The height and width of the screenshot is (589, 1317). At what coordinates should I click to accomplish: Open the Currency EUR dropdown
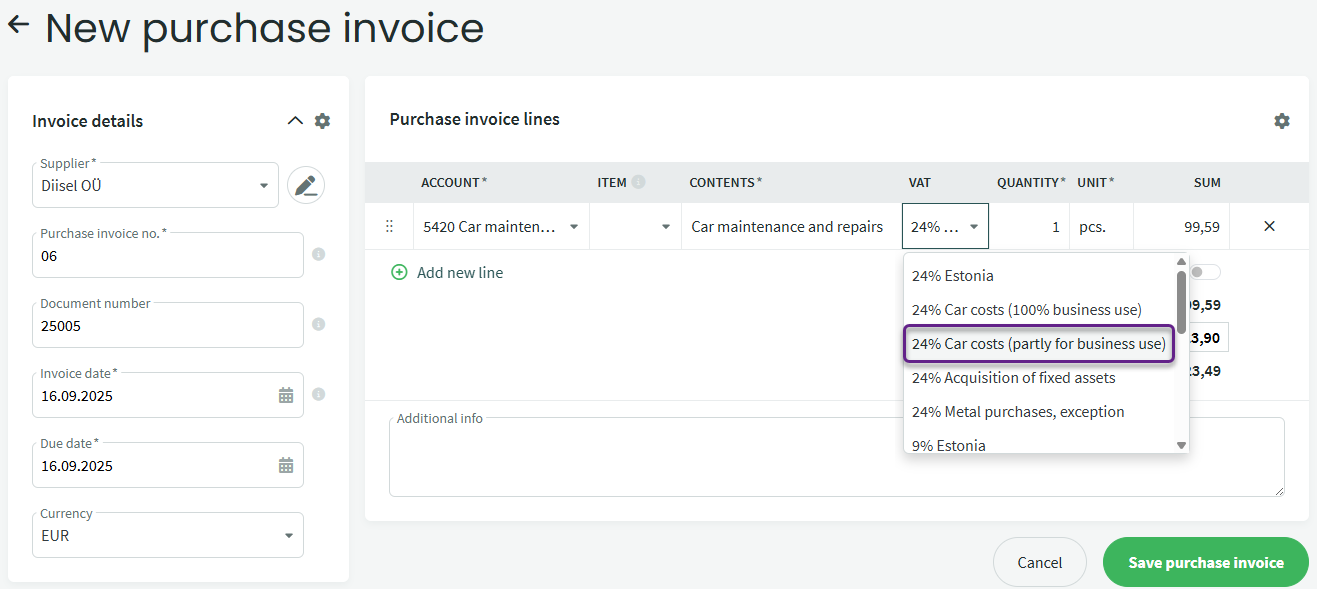pyautogui.click(x=288, y=536)
